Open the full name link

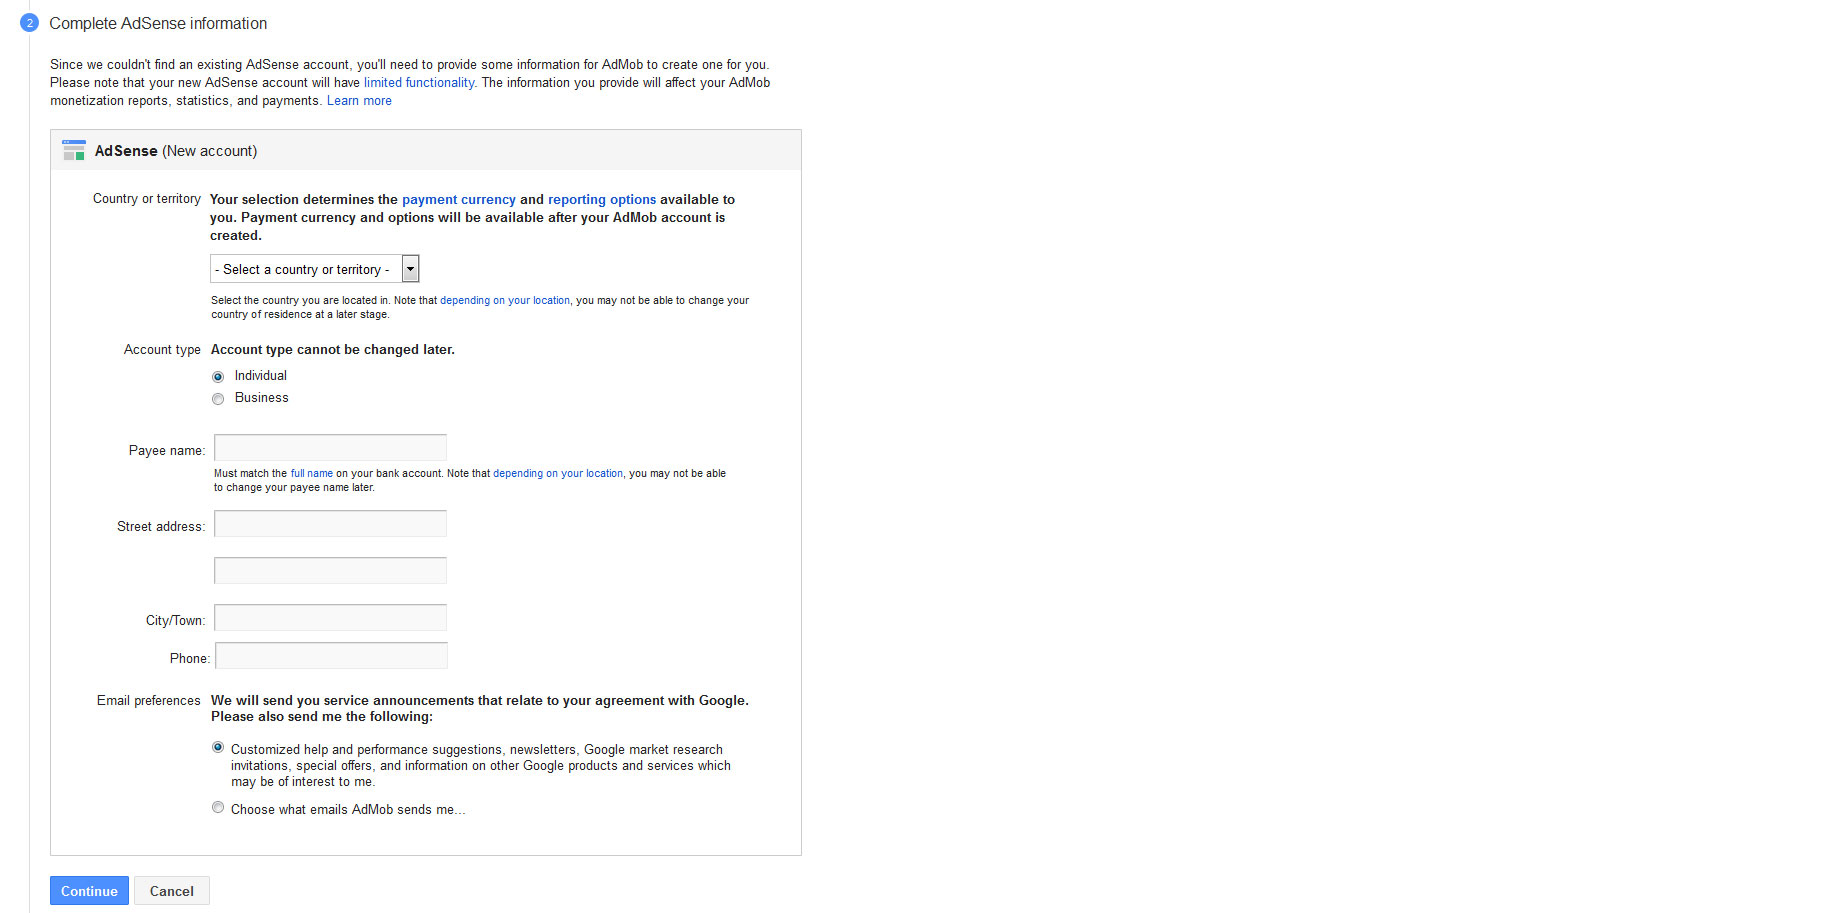pyautogui.click(x=312, y=473)
